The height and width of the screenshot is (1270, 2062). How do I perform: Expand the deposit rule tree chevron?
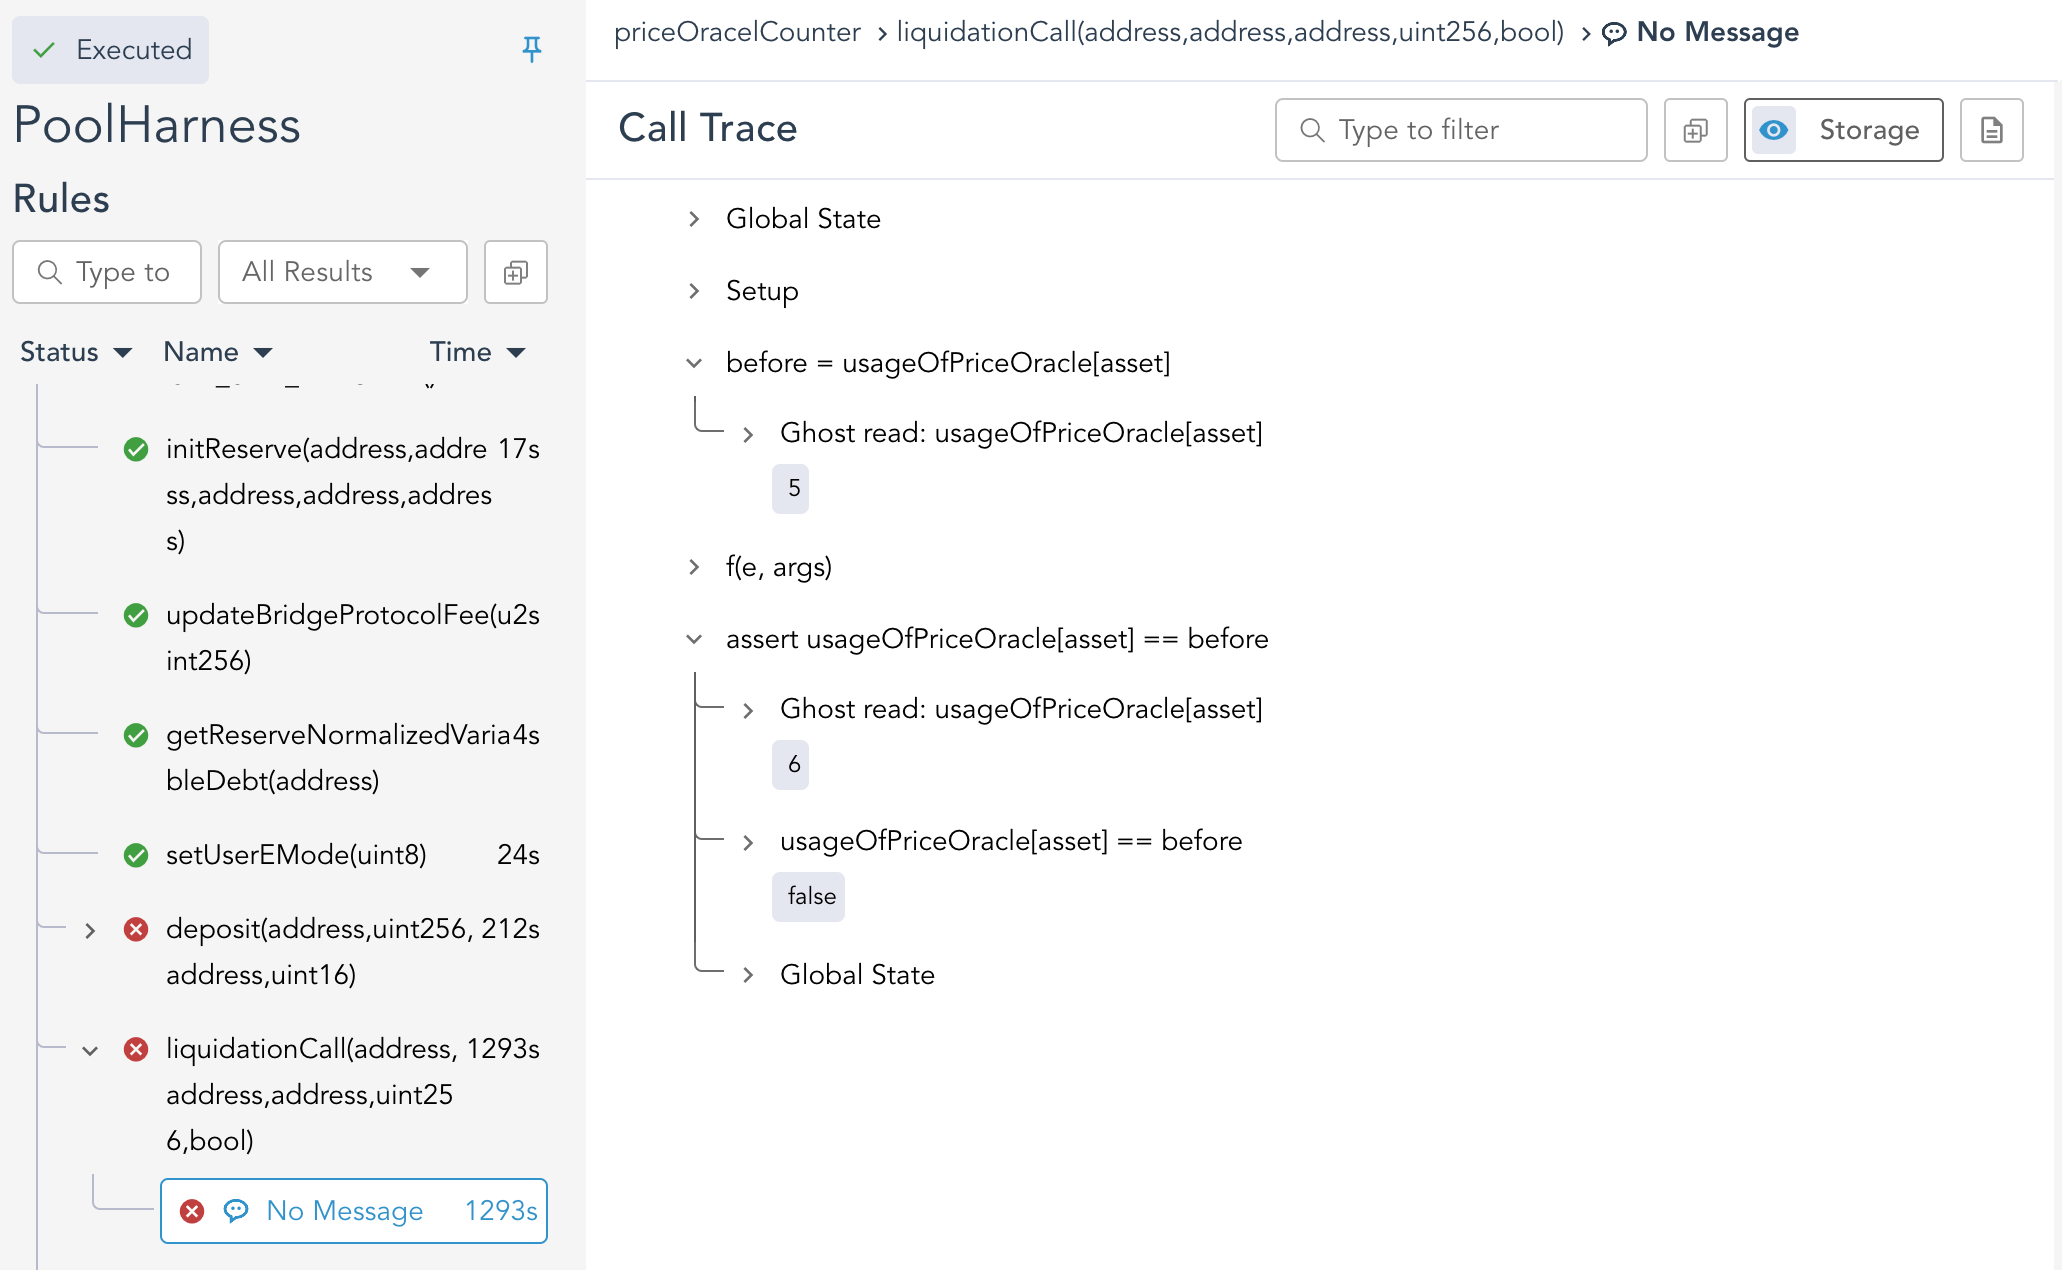(x=90, y=931)
